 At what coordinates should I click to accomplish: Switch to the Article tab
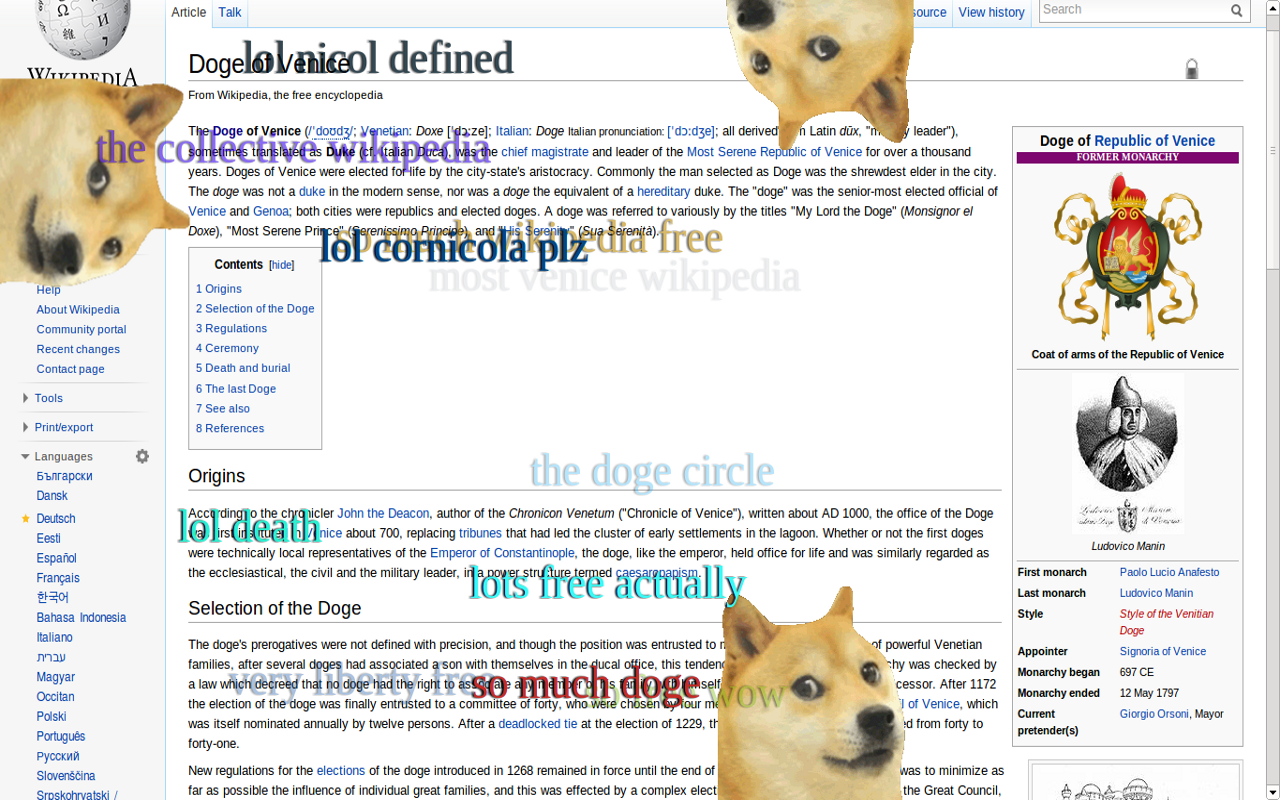pyautogui.click(x=188, y=12)
